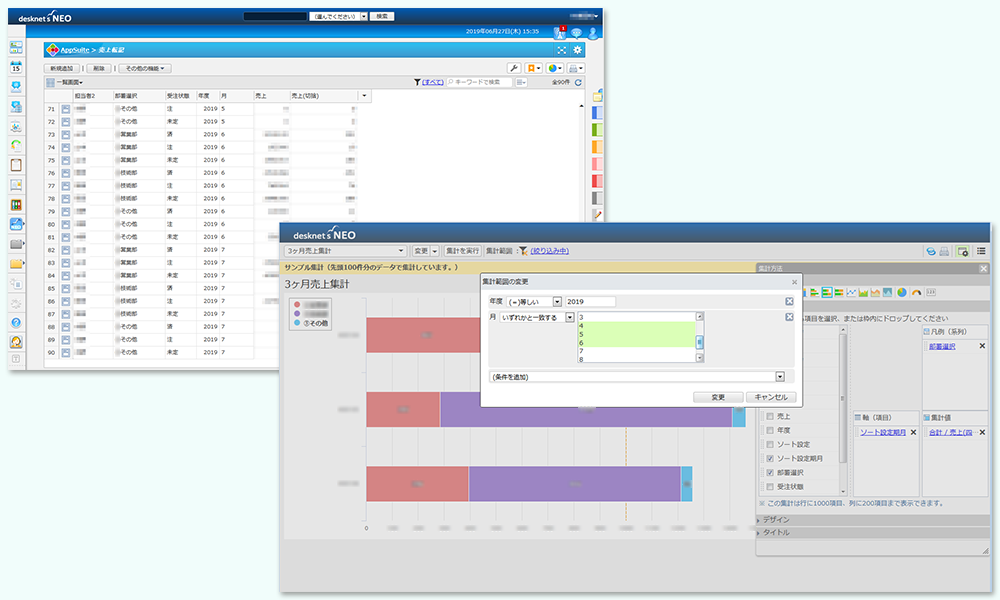Click the wrench settings icon in list toolbar
The width and height of the screenshot is (1000, 600).
coord(514,68)
